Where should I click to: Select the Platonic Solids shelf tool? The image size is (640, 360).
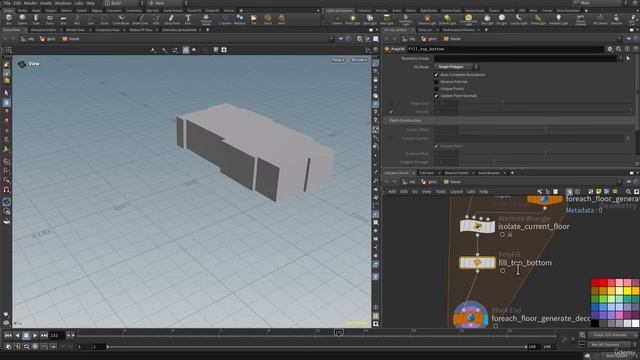[x=206, y=19]
